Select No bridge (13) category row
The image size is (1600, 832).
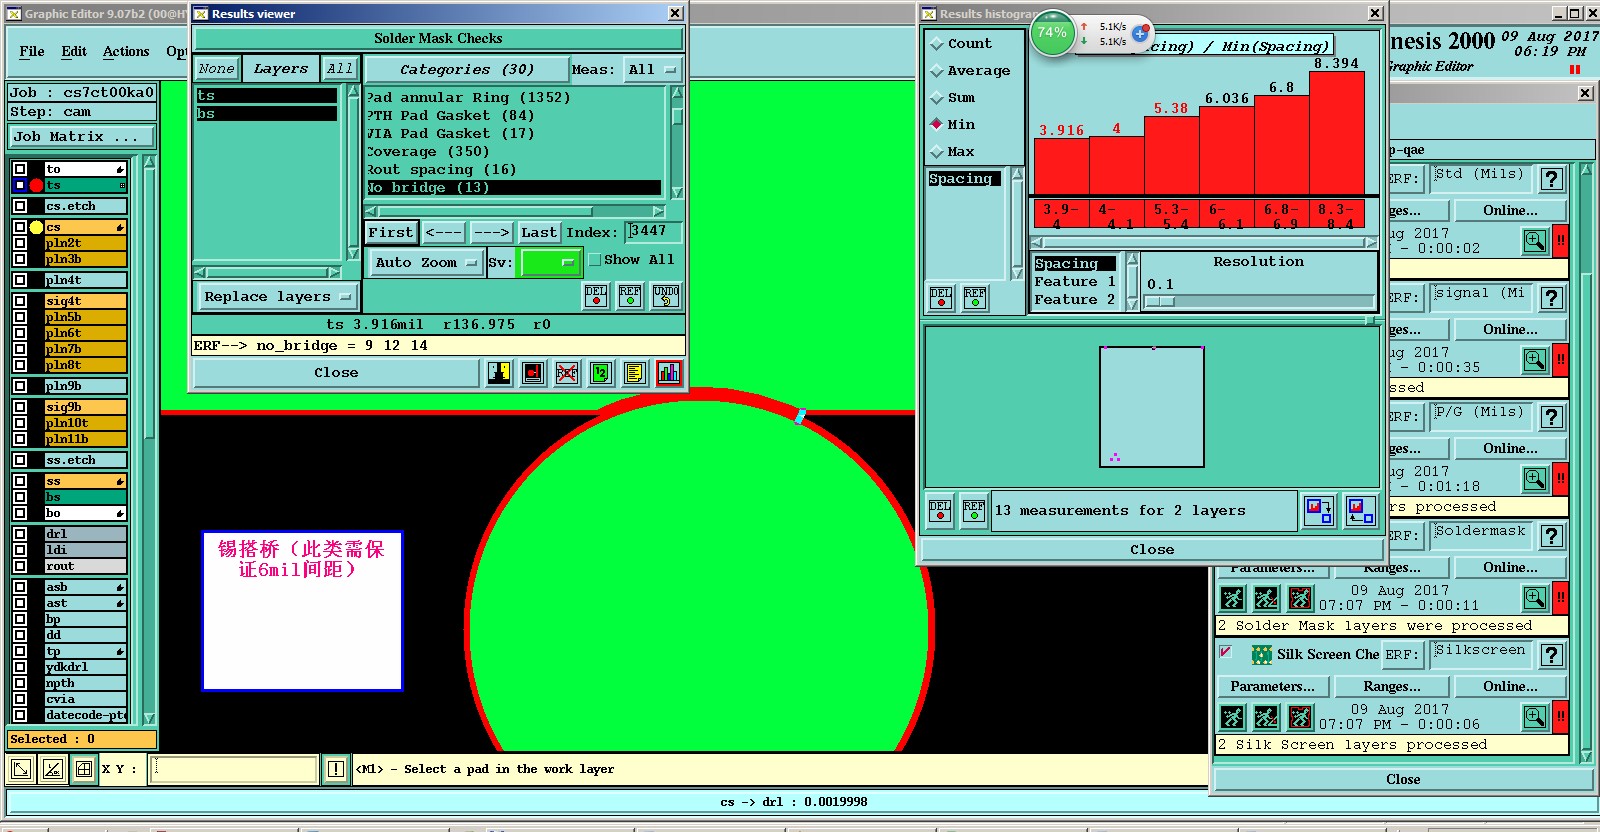tap(513, 188)
